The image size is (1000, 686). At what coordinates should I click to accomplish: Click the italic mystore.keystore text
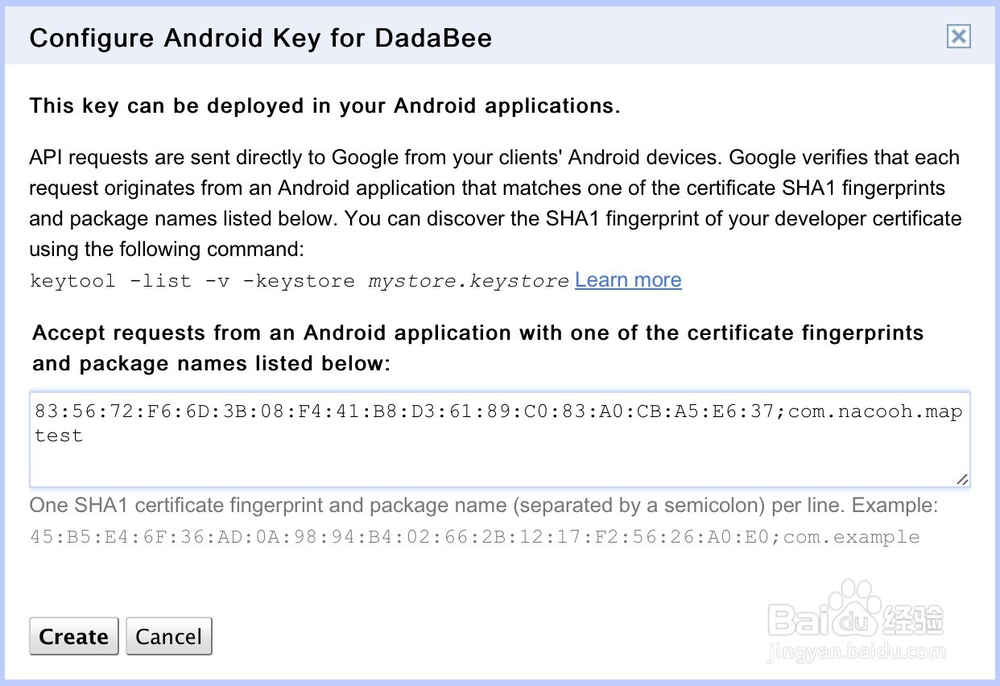(468, 281)
